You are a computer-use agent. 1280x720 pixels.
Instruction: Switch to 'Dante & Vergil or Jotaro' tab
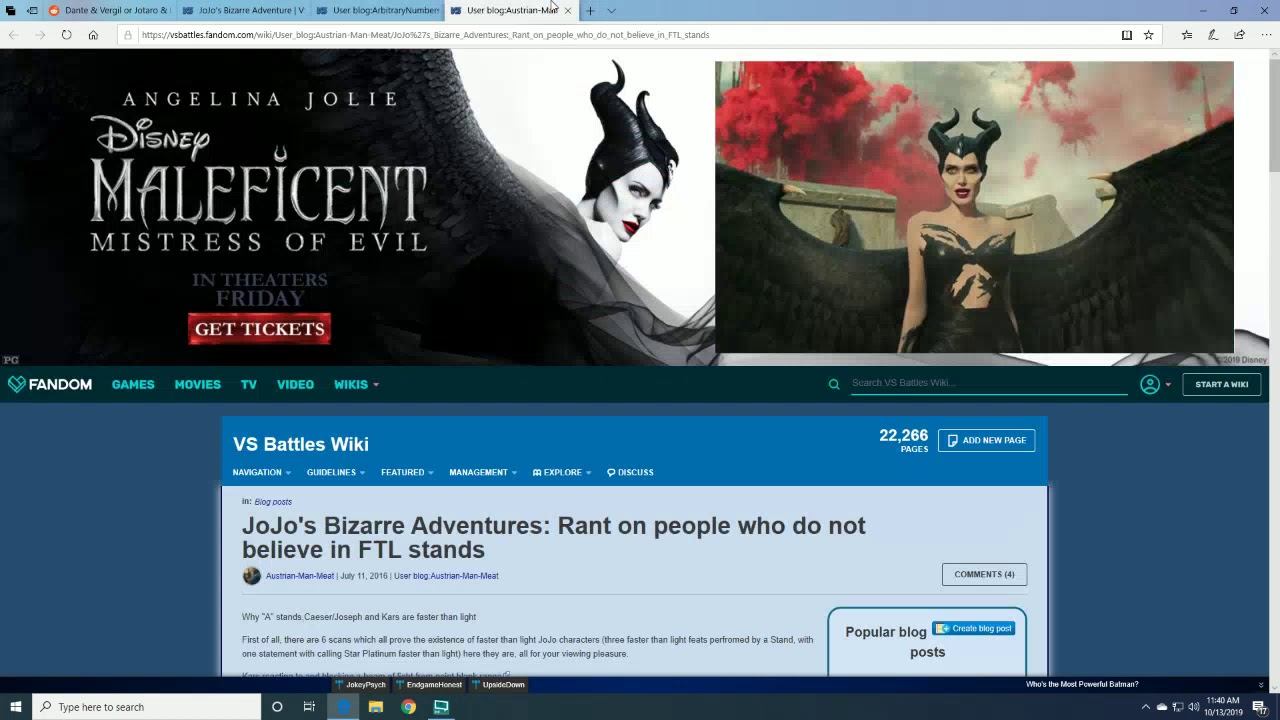[110, 10]
